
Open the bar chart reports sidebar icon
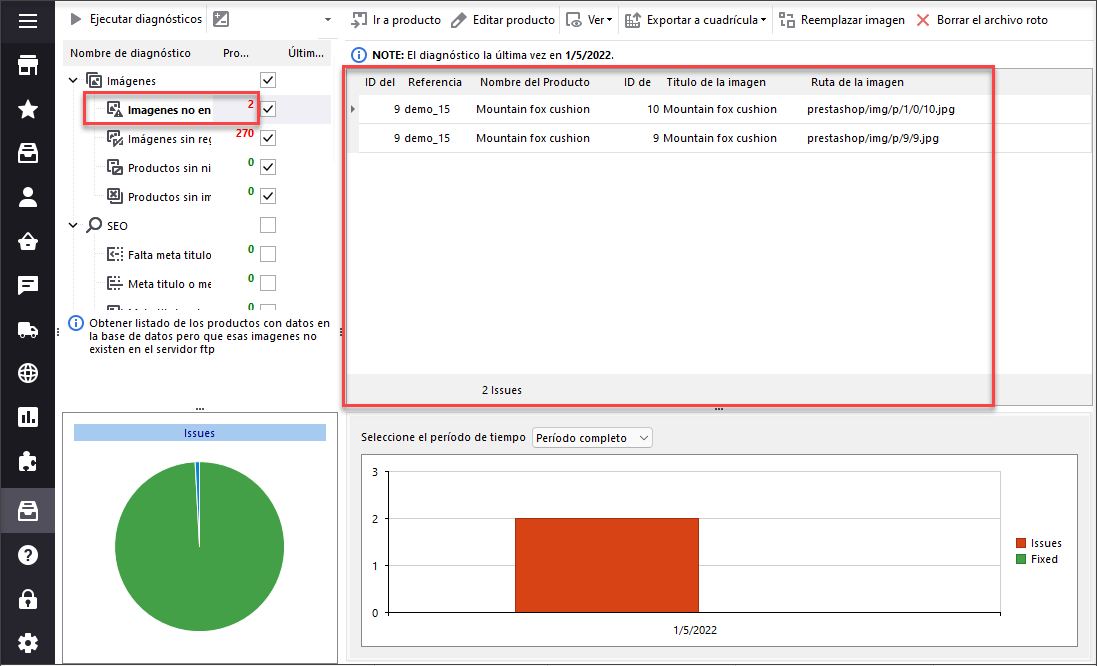coord(28,418)
